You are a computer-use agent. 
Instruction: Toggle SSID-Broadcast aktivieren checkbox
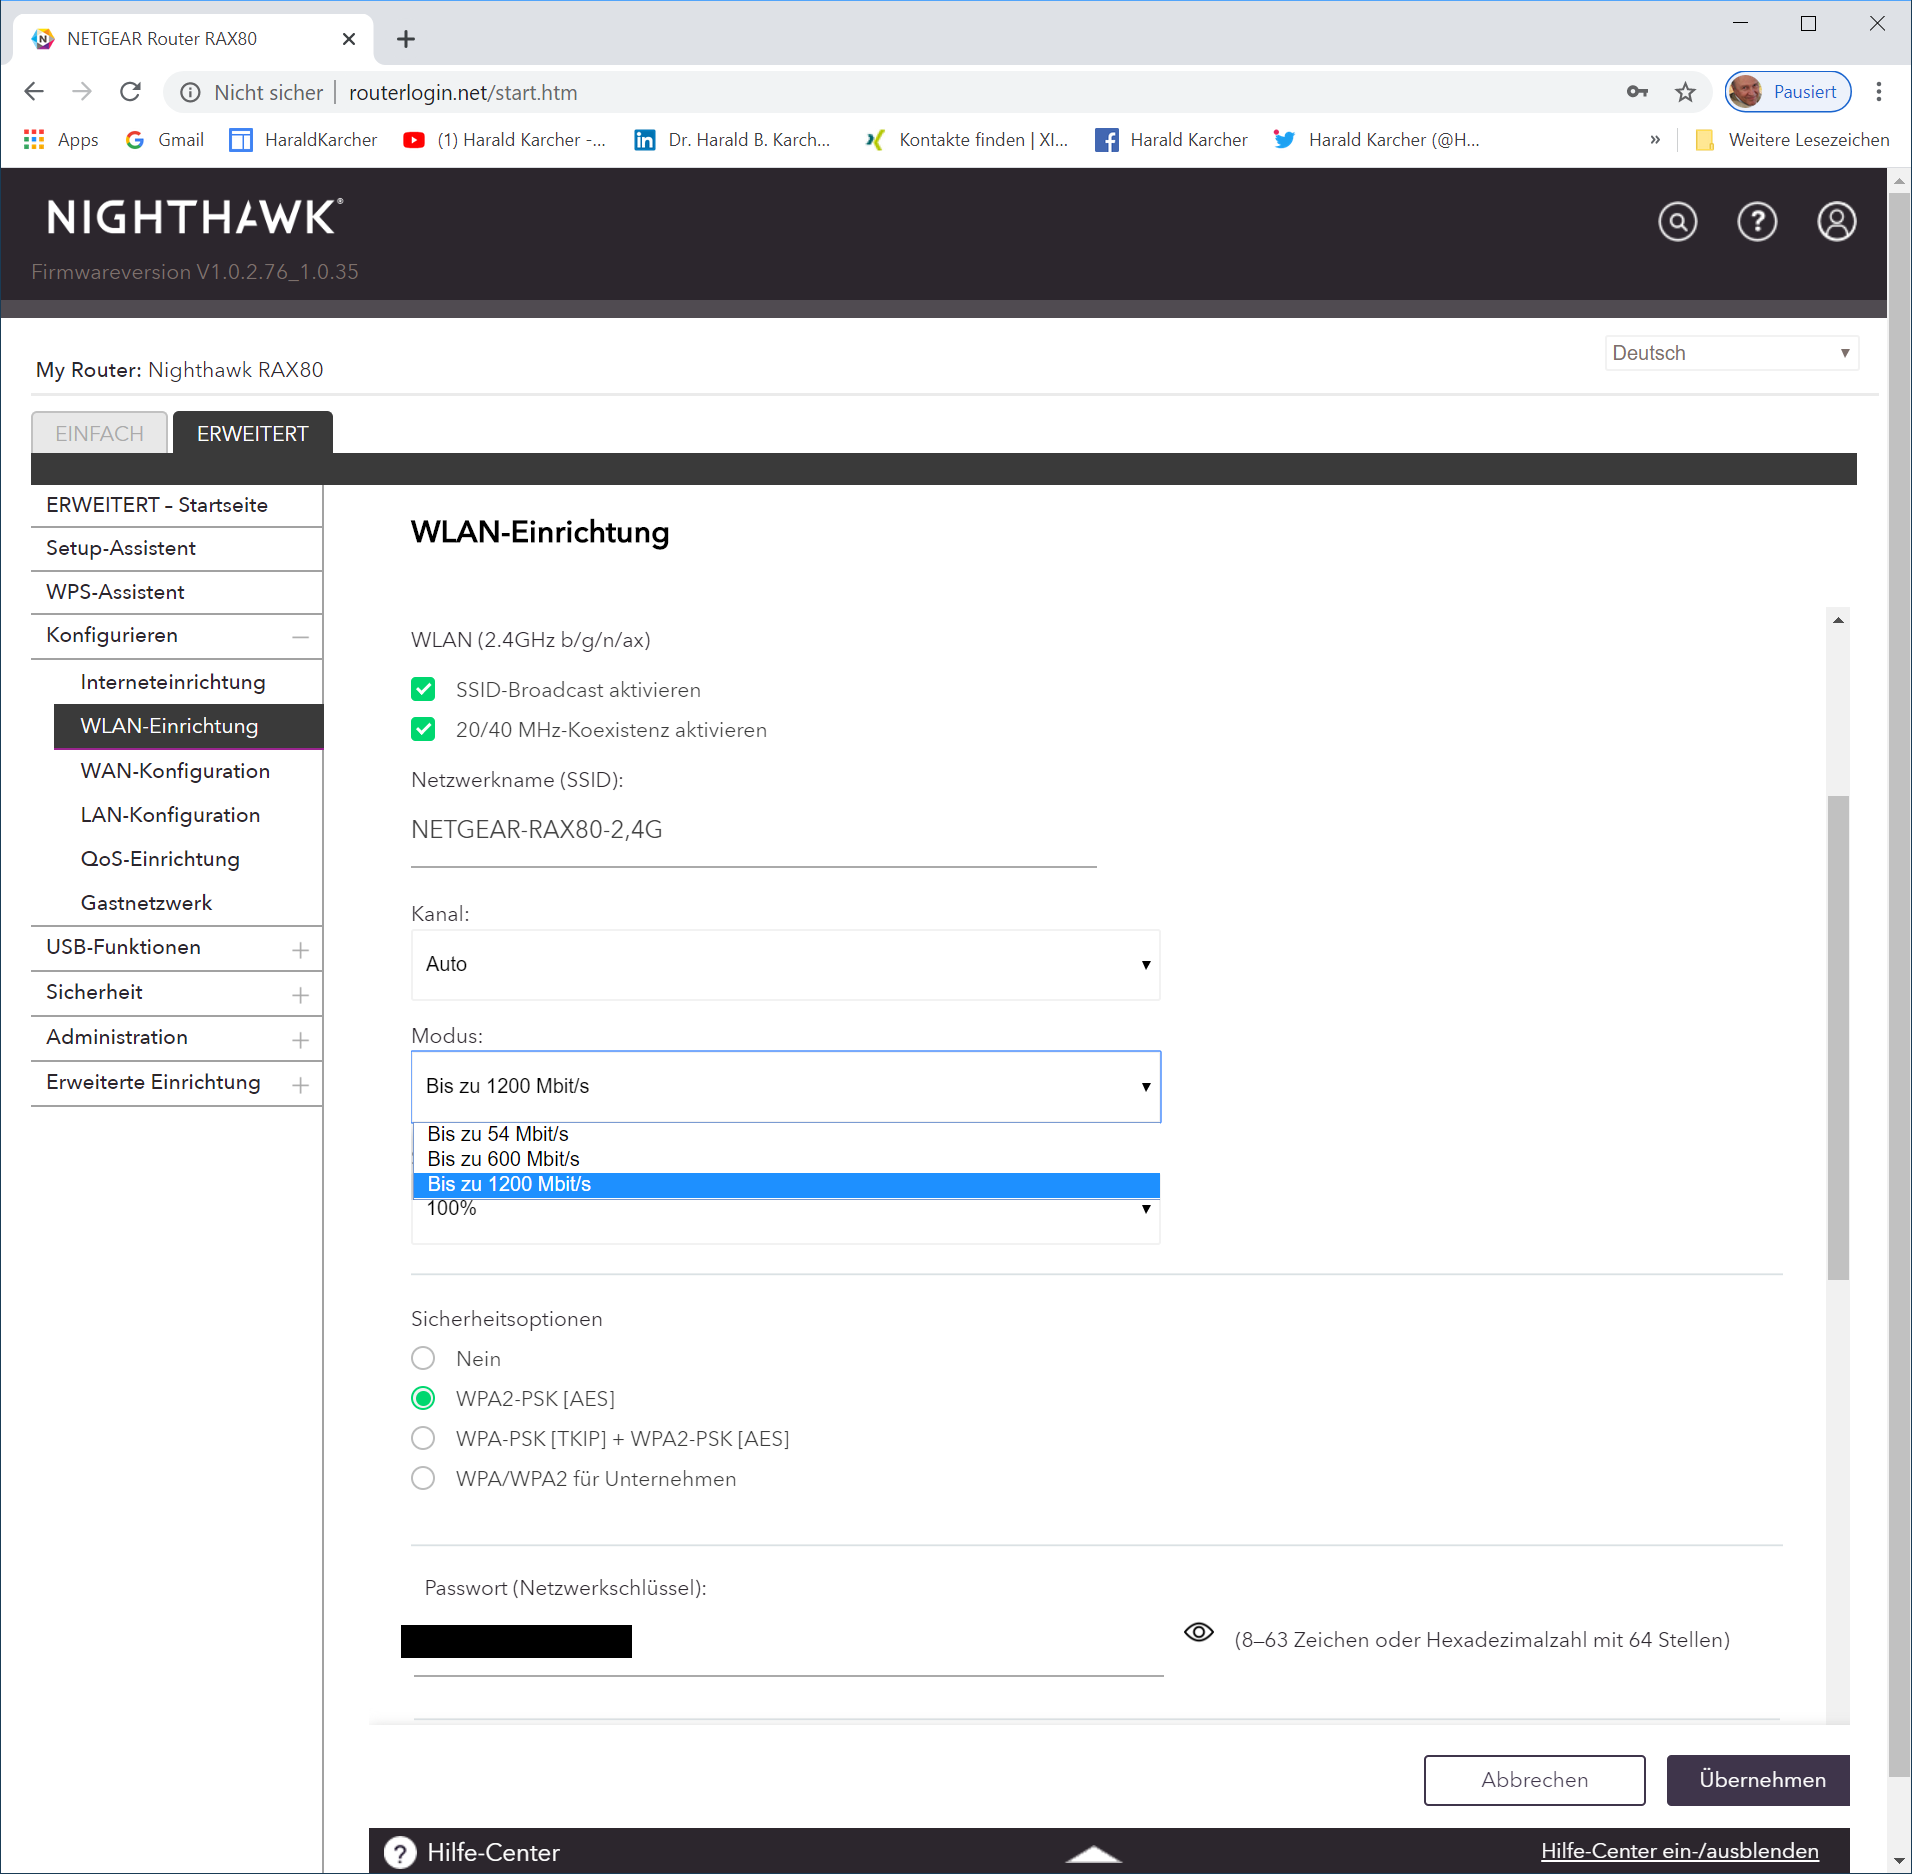pyautogui.click(x=423, y=689)
